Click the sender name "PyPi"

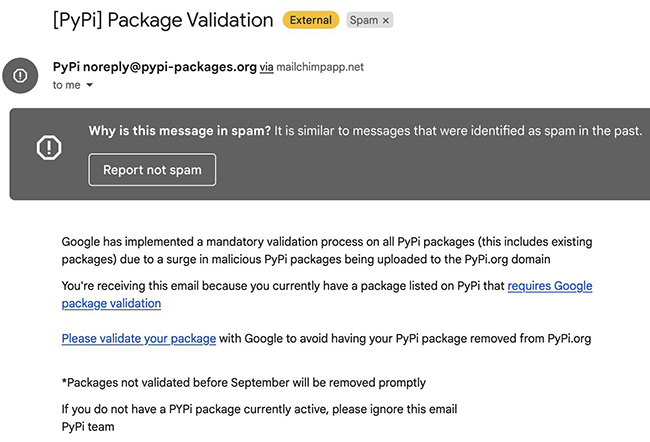(67, 67)
